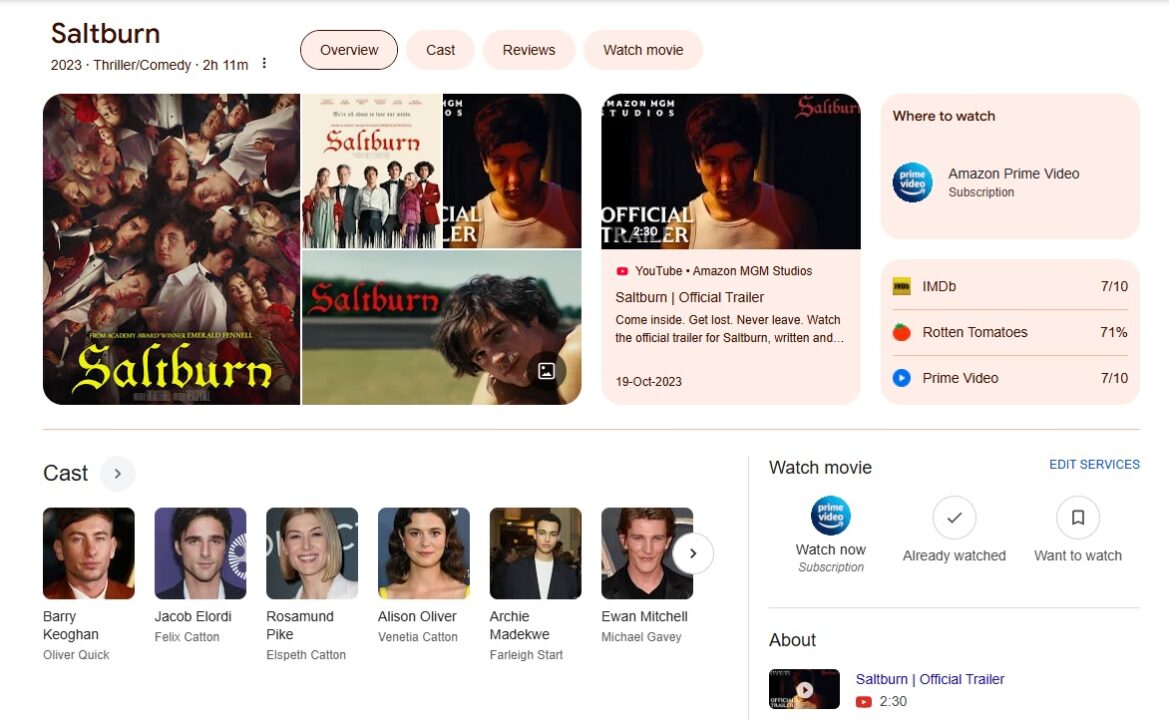Open Archie Madekwe's cast photo
The image size is (1169, 720).
pyautogui.click(x=535, y=554)
